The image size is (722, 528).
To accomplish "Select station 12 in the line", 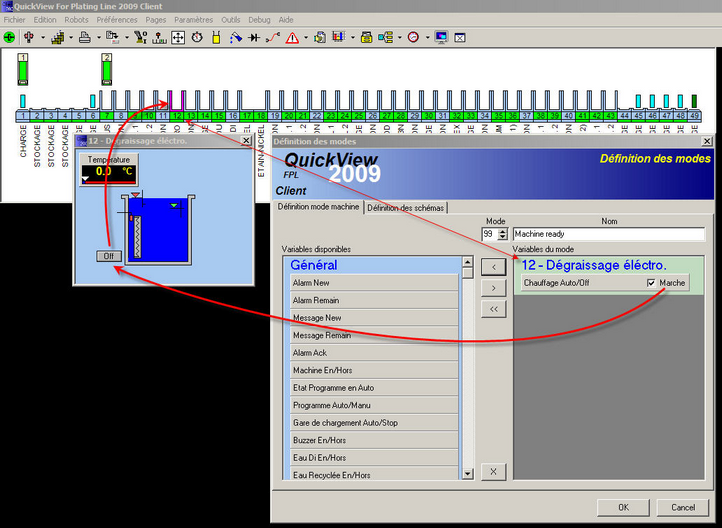I will [177, 116].
